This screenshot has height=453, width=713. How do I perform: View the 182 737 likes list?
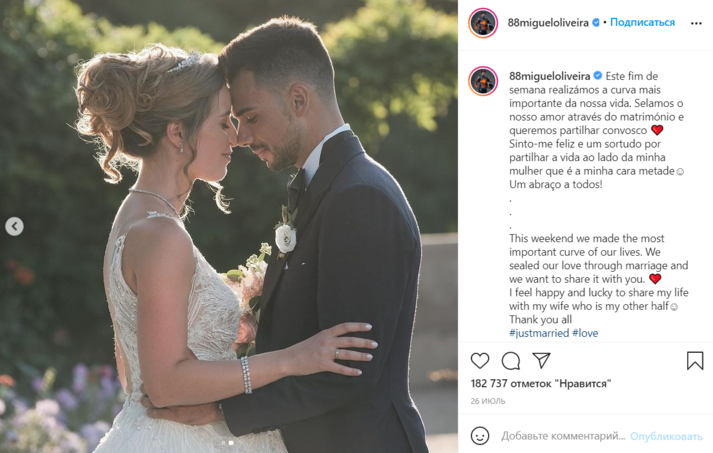tap(541, 383)
